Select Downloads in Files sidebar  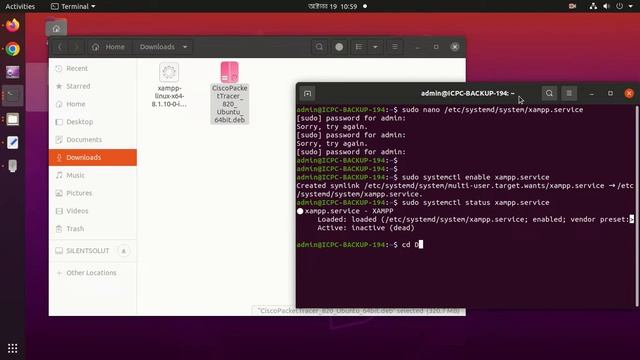pos(93,158)
